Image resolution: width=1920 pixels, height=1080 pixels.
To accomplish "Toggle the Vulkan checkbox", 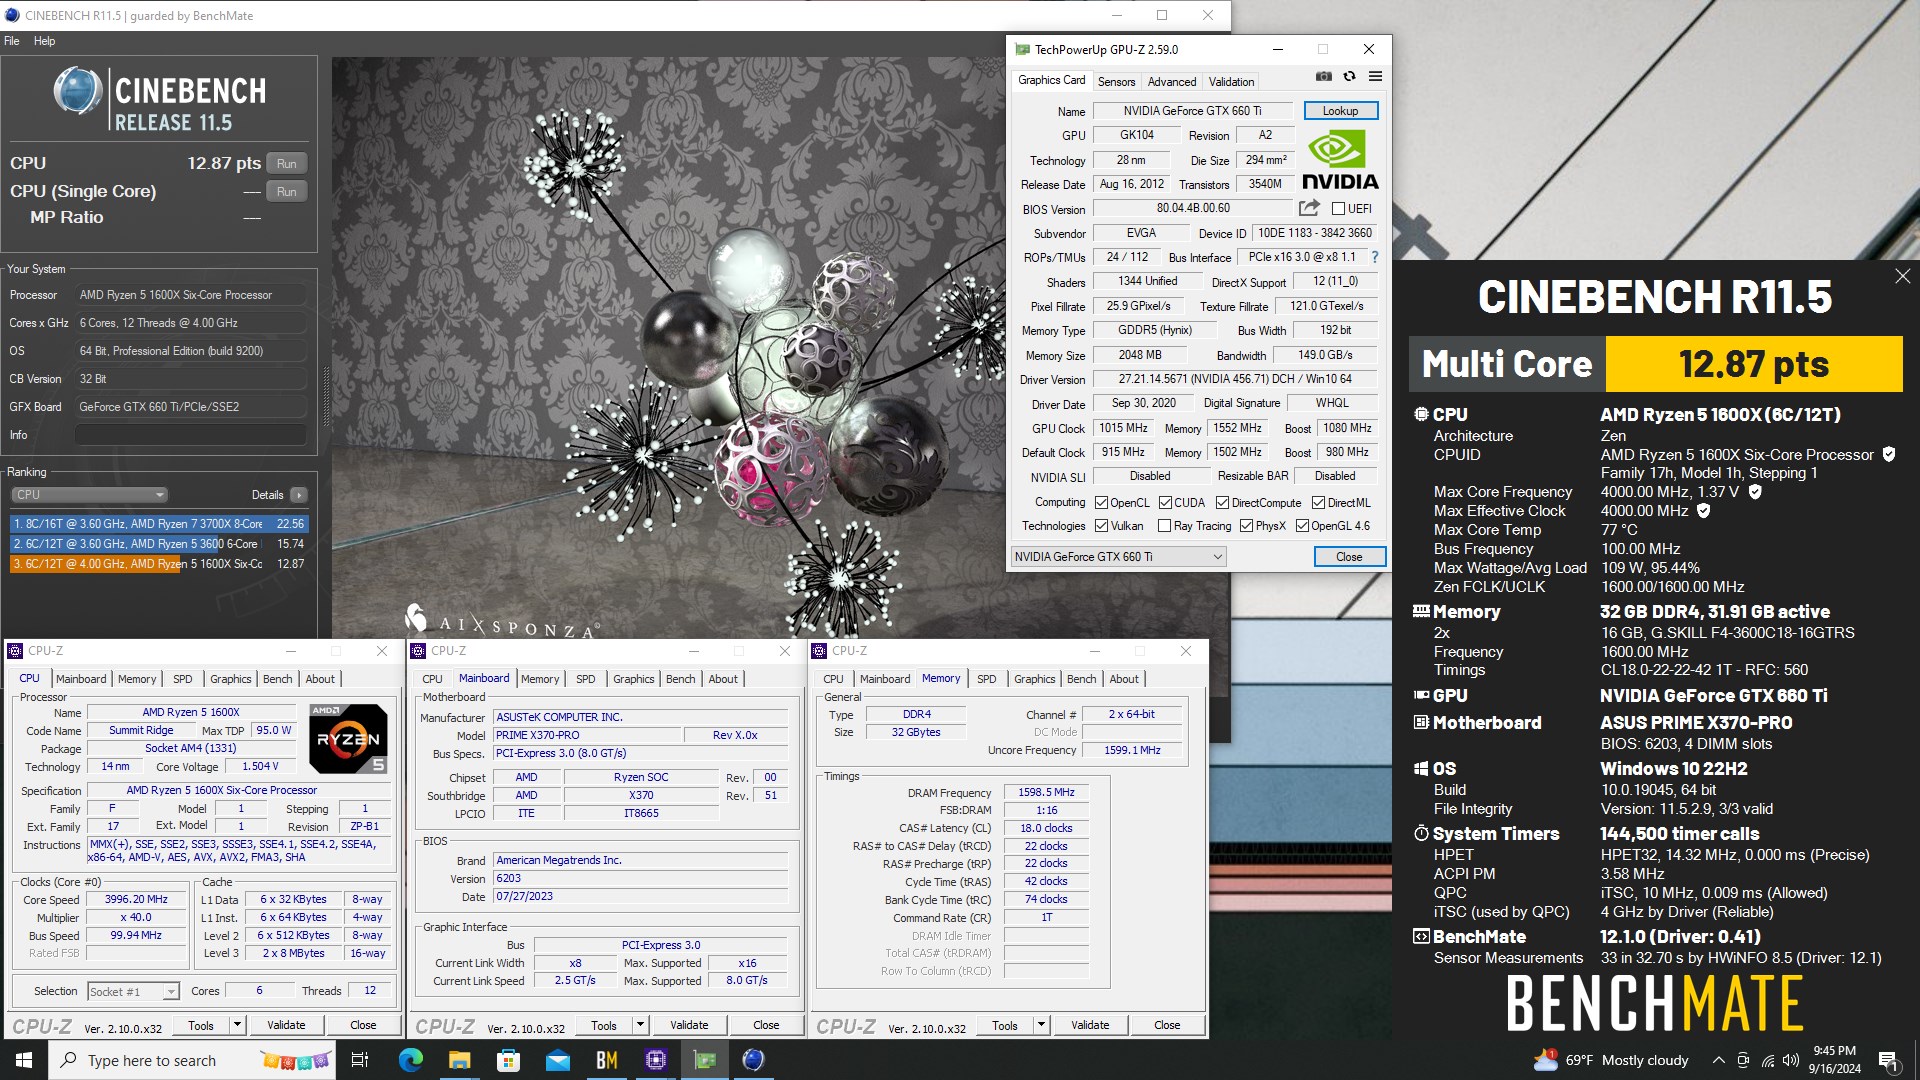I will tap(1101, 526).
